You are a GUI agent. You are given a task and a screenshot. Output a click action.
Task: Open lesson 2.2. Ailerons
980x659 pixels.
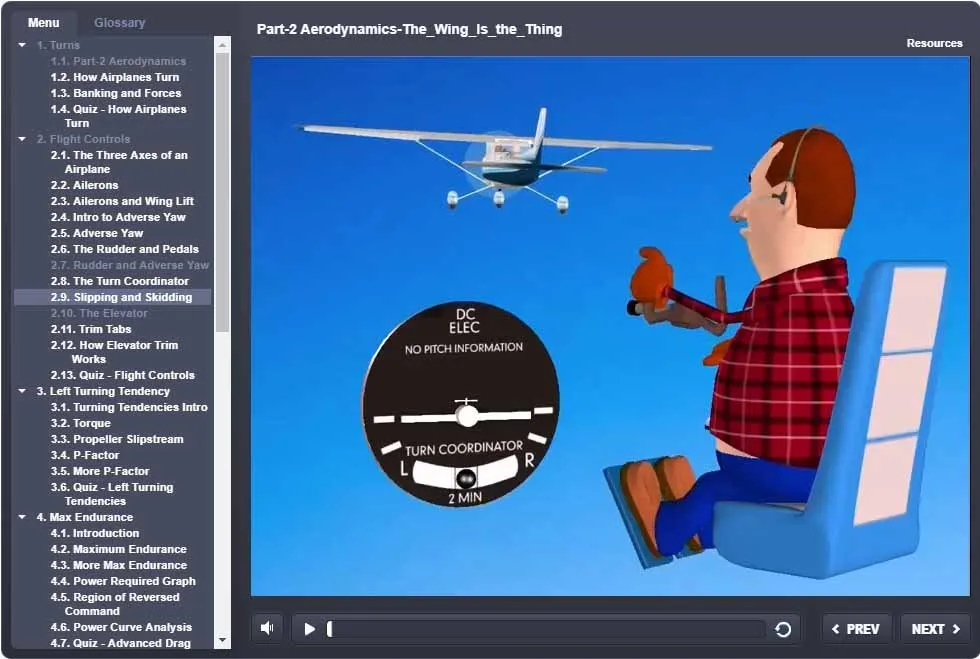(84, 185)
